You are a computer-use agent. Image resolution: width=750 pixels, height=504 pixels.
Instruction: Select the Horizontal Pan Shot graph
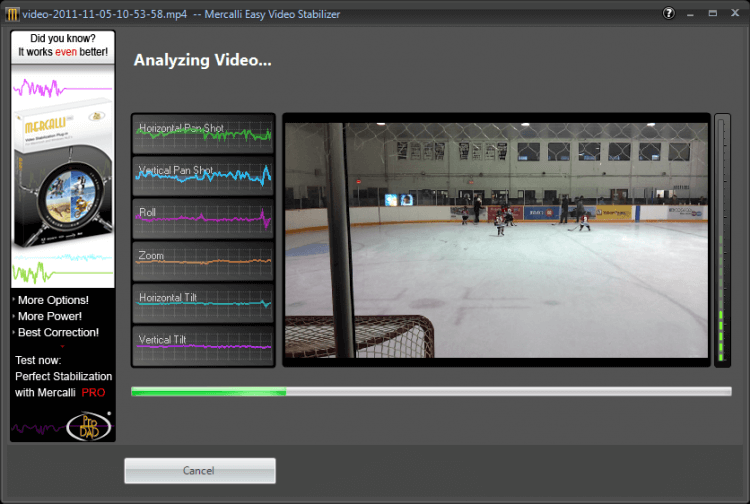tap(203, 134)
